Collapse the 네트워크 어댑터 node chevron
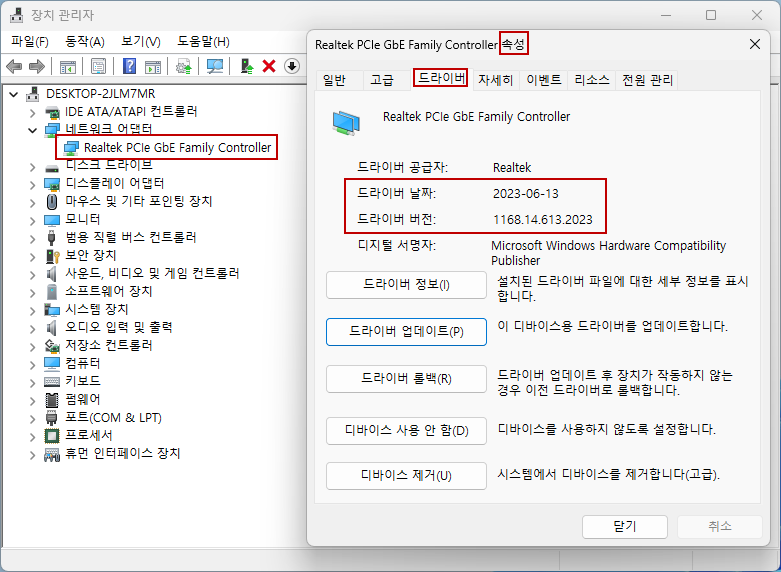The image size is (781, 572). pyautogui.click(x=33, y=130)
